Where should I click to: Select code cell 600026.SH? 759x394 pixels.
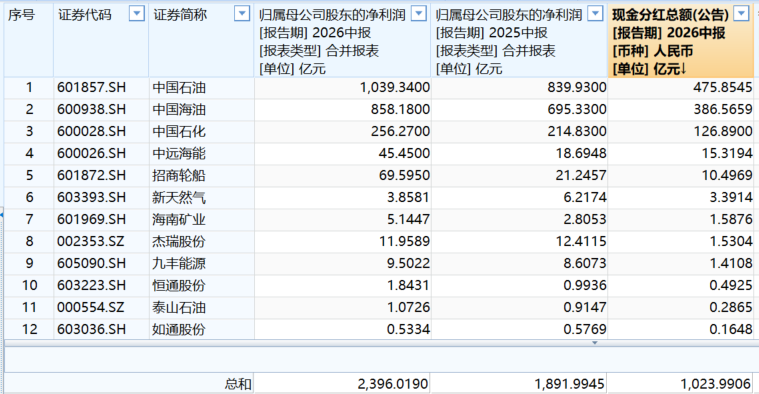(x=91, y=153)
